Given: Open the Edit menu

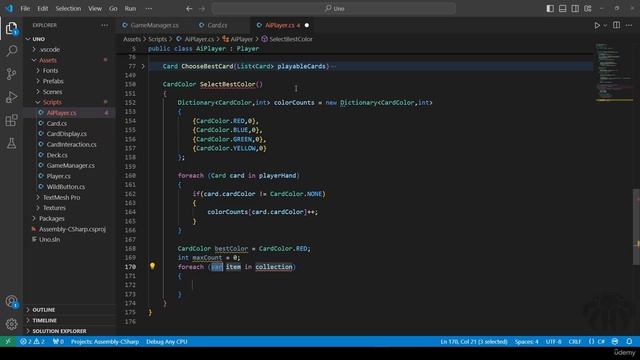Looking at the screenshot, I should (42, 9).
